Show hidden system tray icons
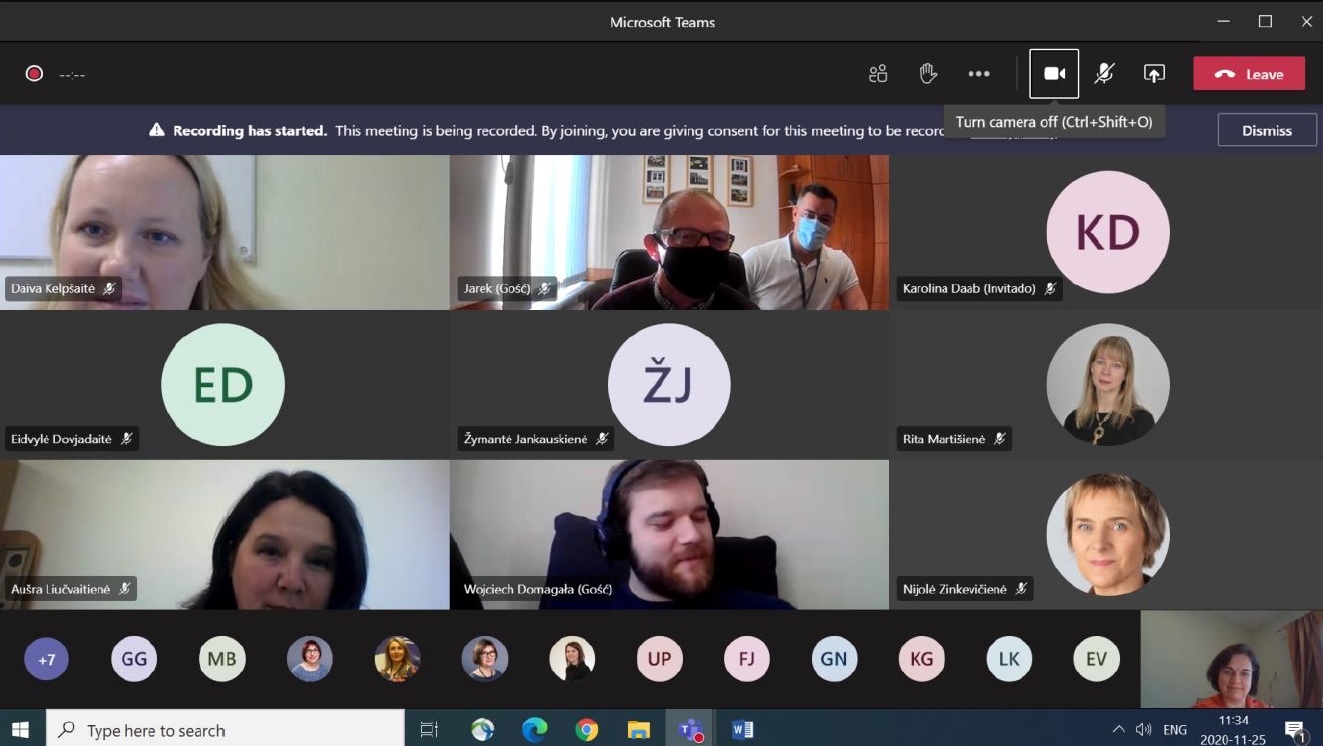 1118,730
